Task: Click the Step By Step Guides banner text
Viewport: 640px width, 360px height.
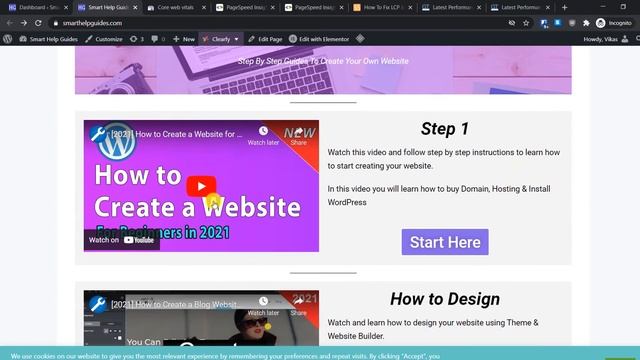Action: coord(323,61)
